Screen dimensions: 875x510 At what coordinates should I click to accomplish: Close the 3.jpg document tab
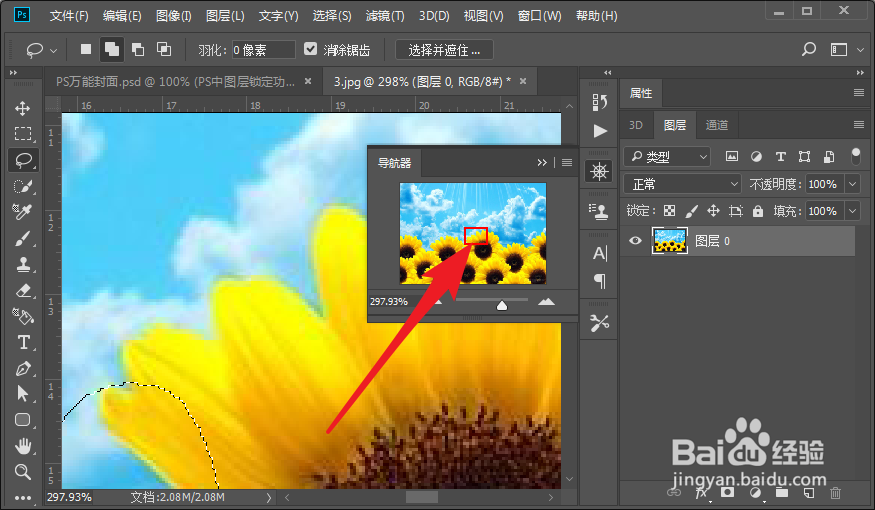[523, 81]
